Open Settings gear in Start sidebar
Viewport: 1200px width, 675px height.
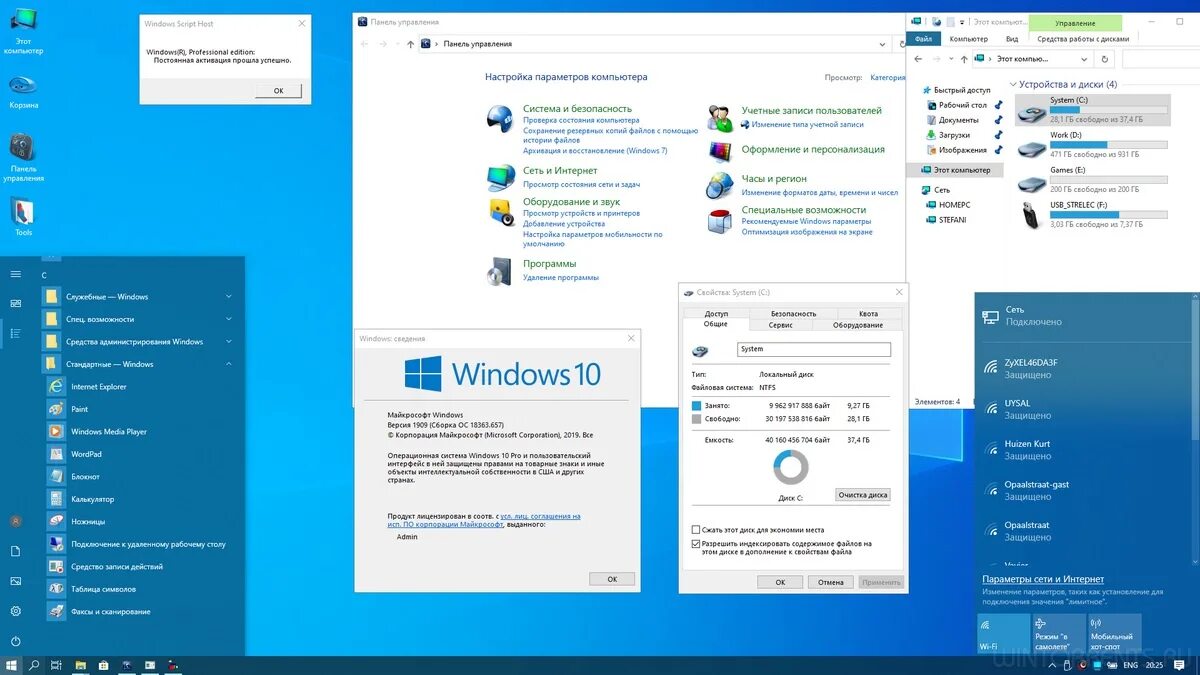tap(15, 611)
